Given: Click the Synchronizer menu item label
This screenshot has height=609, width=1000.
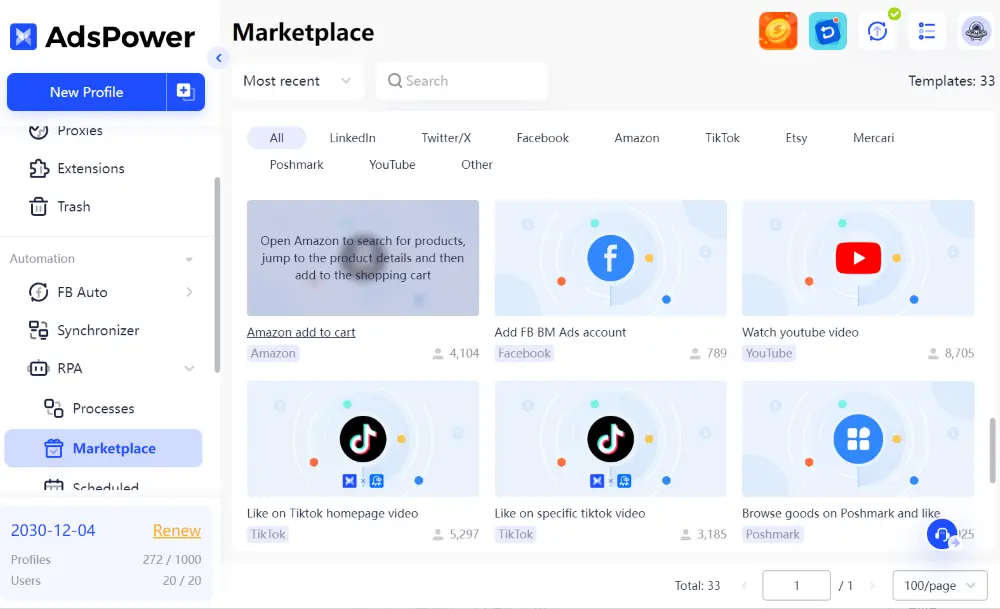Looking at the screenshot, I should click(x=98, y=330).
